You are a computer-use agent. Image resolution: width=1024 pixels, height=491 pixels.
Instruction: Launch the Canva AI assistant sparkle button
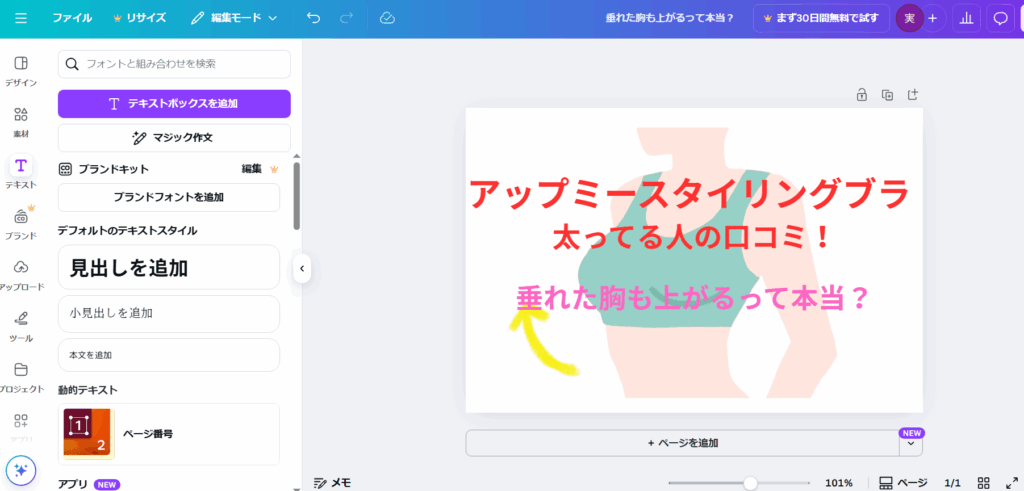tap(21, 469)
